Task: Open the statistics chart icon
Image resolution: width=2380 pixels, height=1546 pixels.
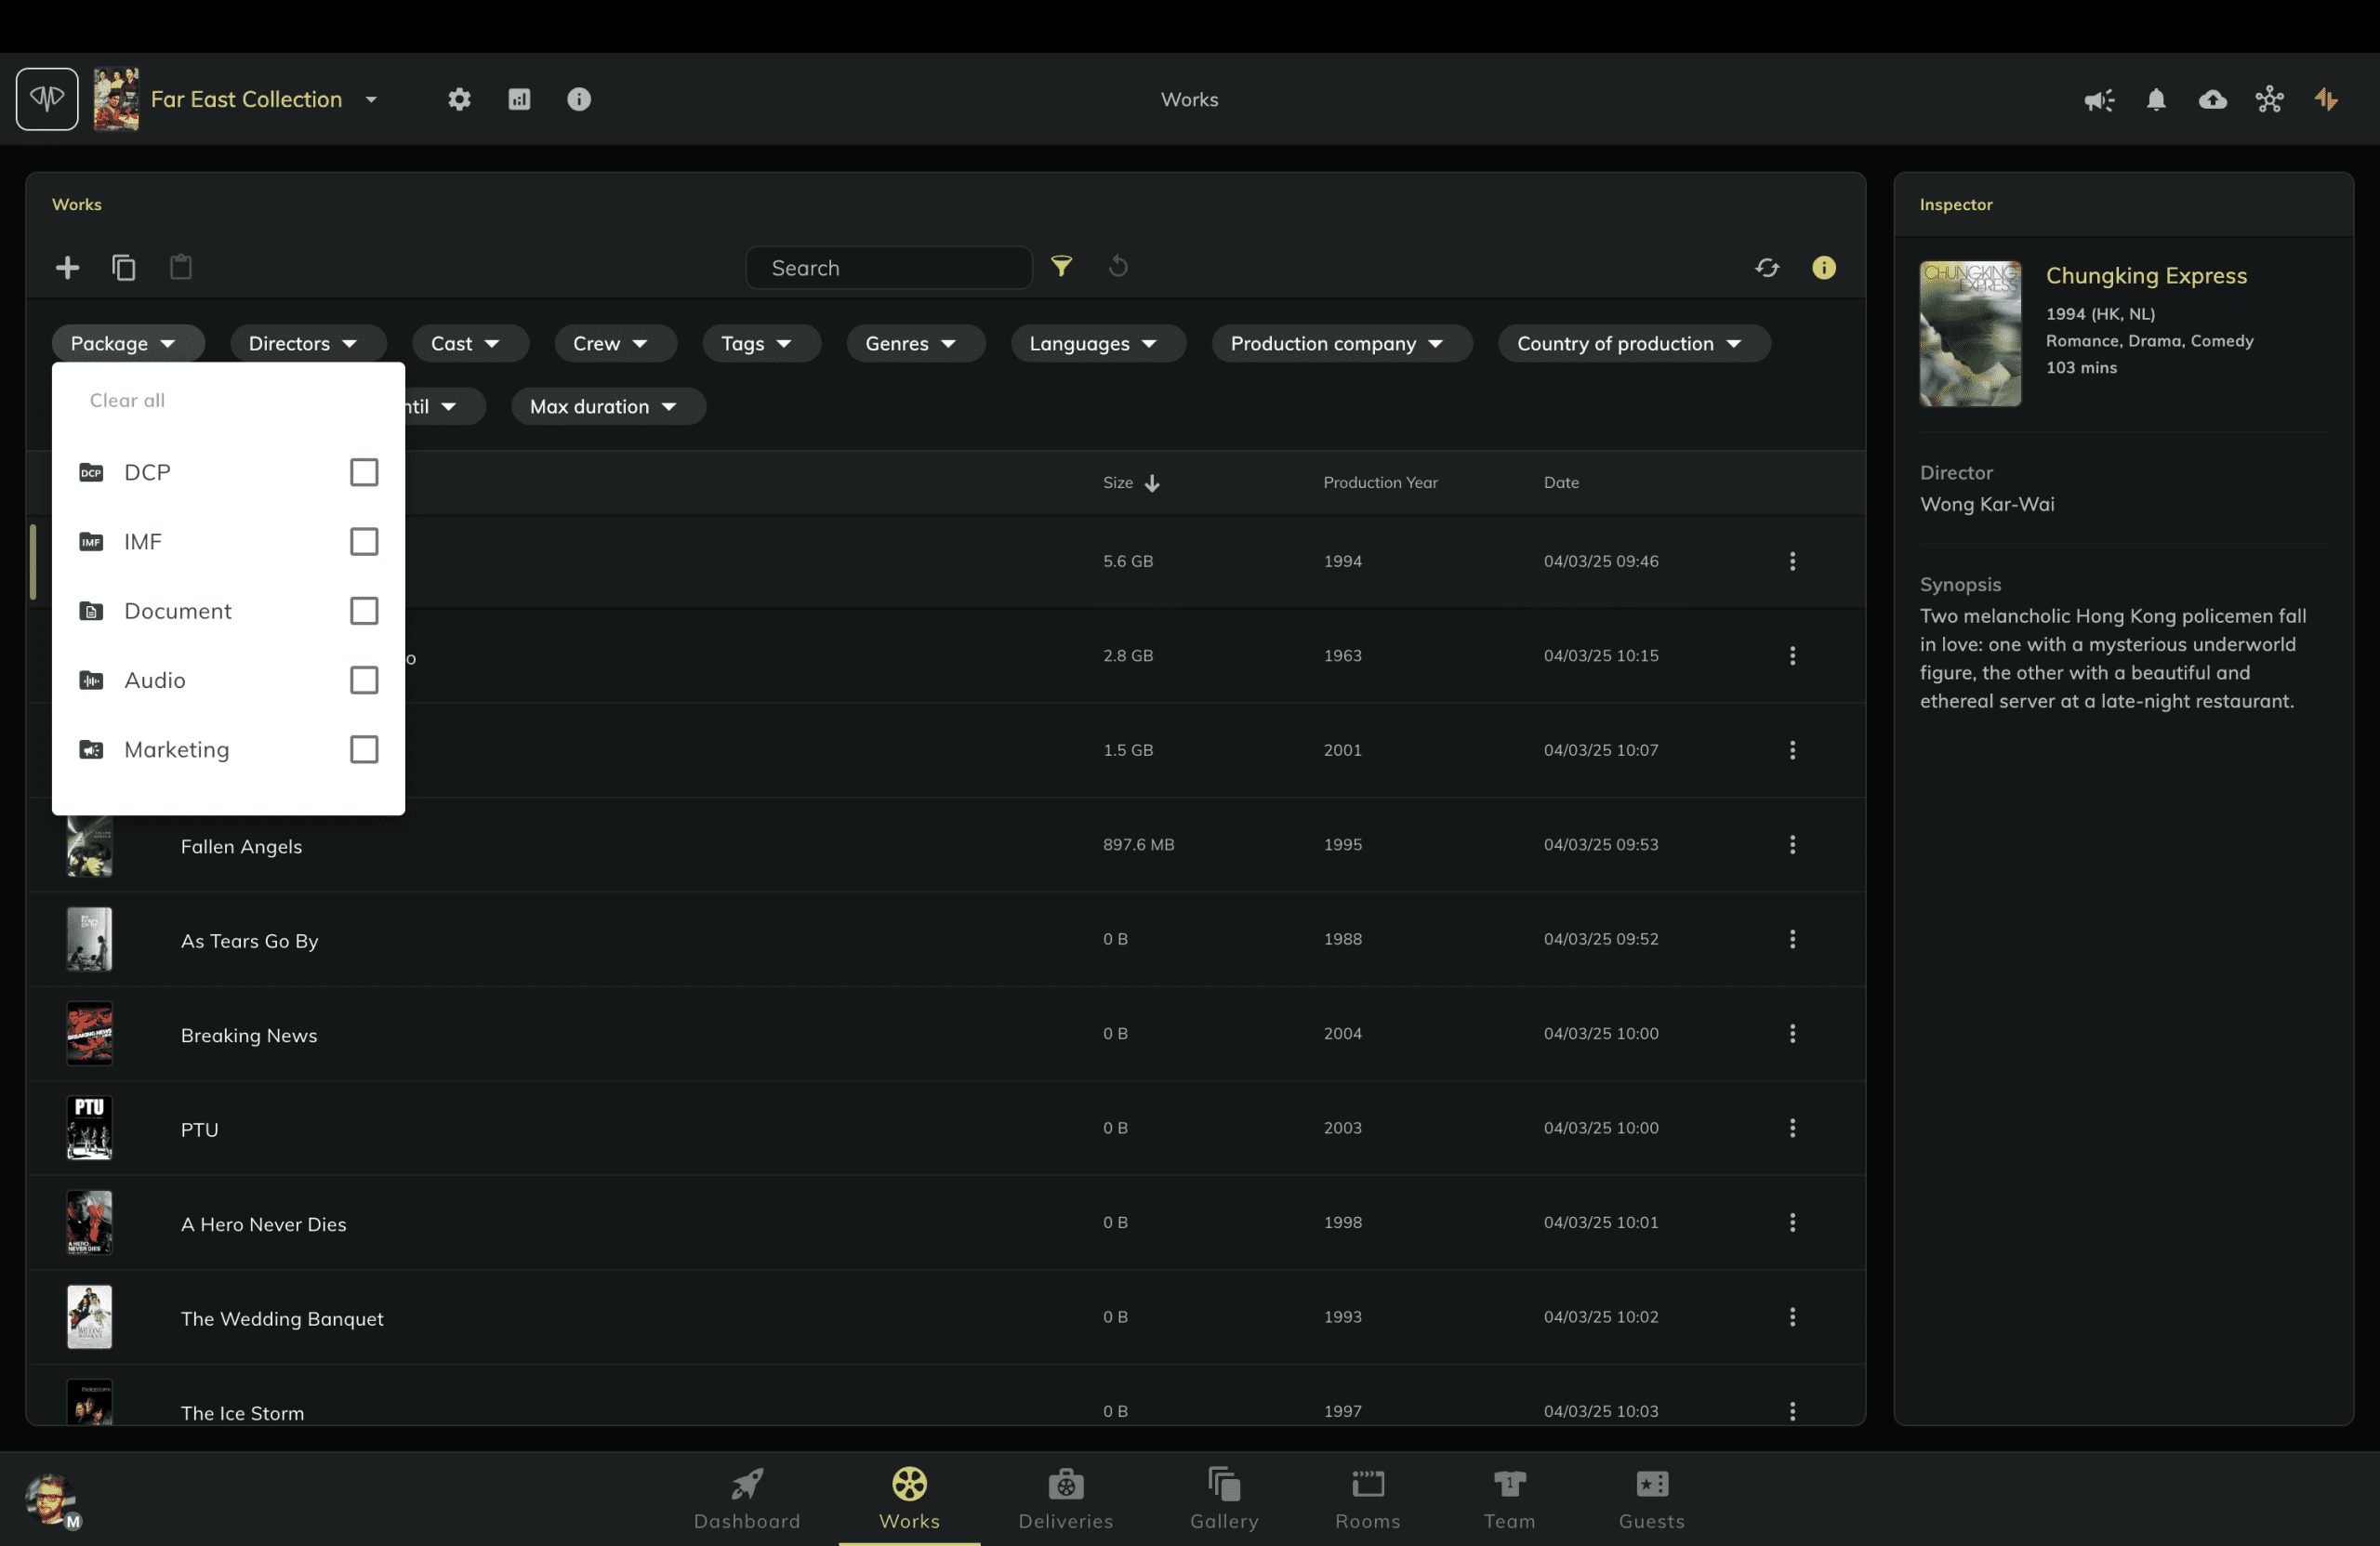Action: [519, 99]
